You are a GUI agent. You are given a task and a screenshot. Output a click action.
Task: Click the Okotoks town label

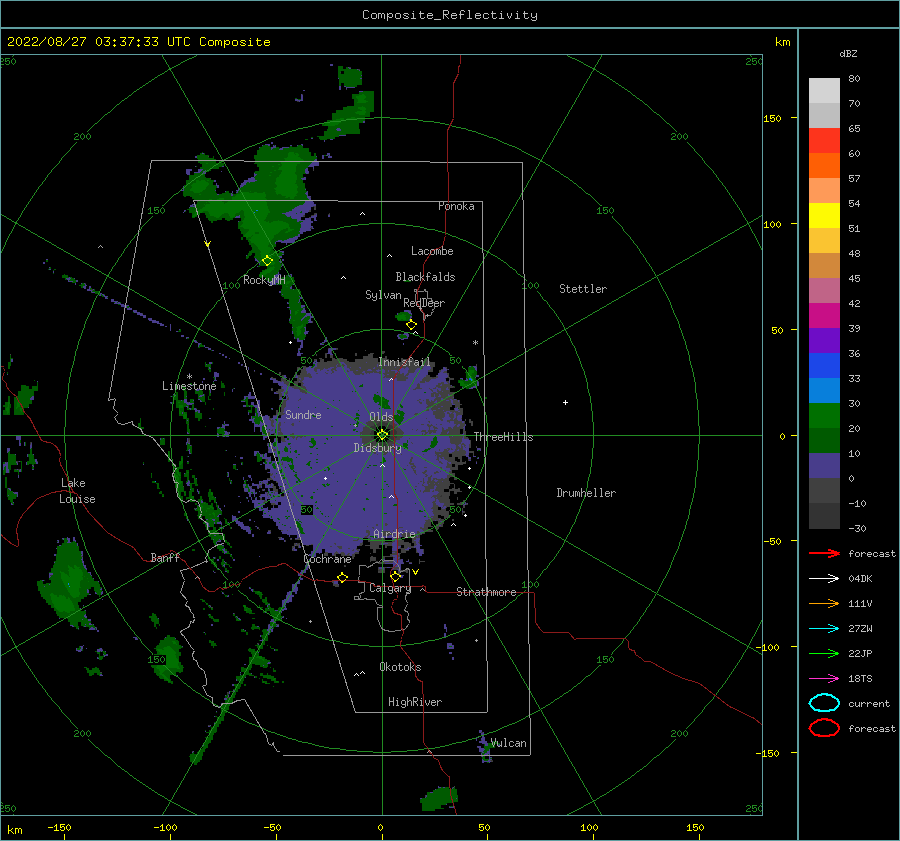point(400,667)
